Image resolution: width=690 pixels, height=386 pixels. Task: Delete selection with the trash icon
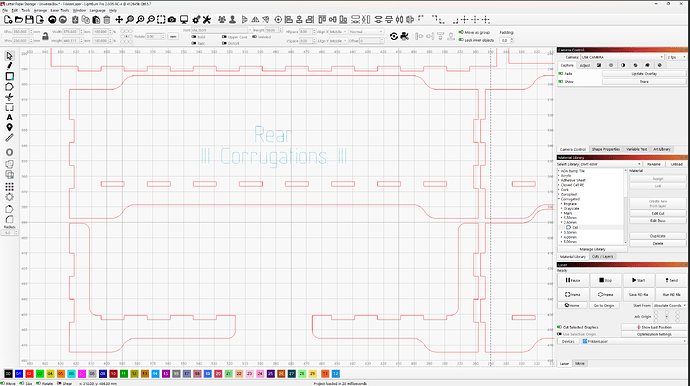click(x=106, y=20)
